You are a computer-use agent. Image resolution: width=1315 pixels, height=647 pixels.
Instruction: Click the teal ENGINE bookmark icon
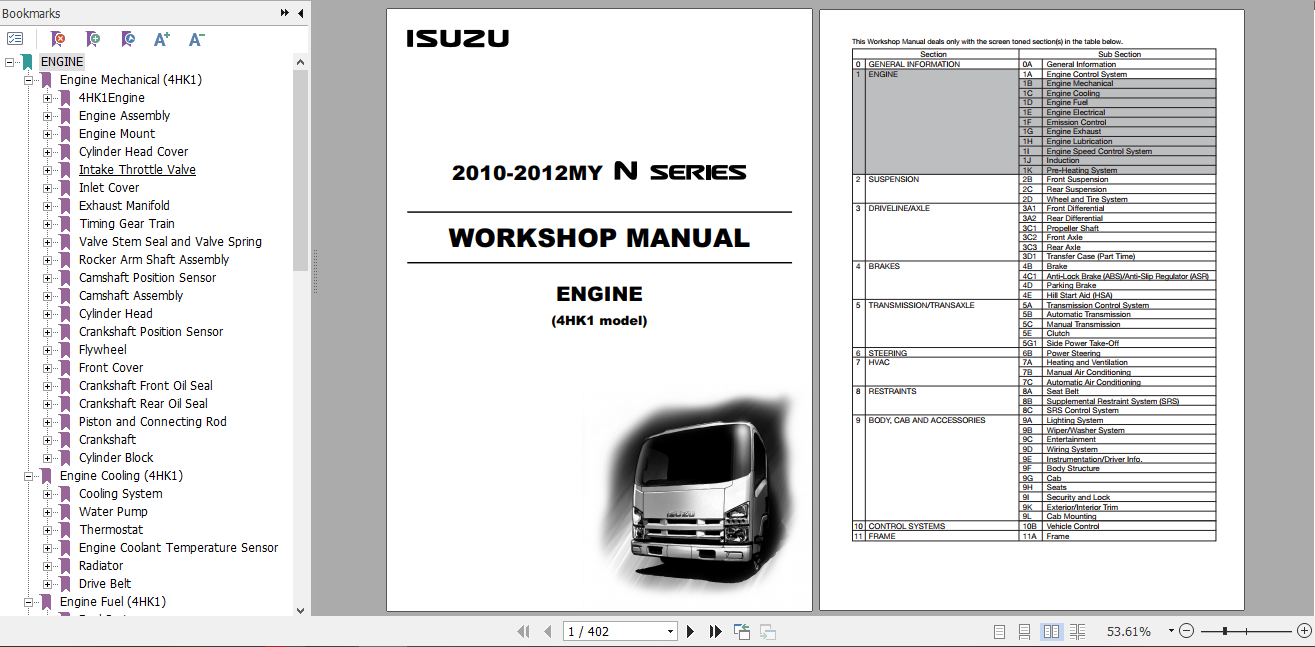pyautogui.click(x=28, y=62)
